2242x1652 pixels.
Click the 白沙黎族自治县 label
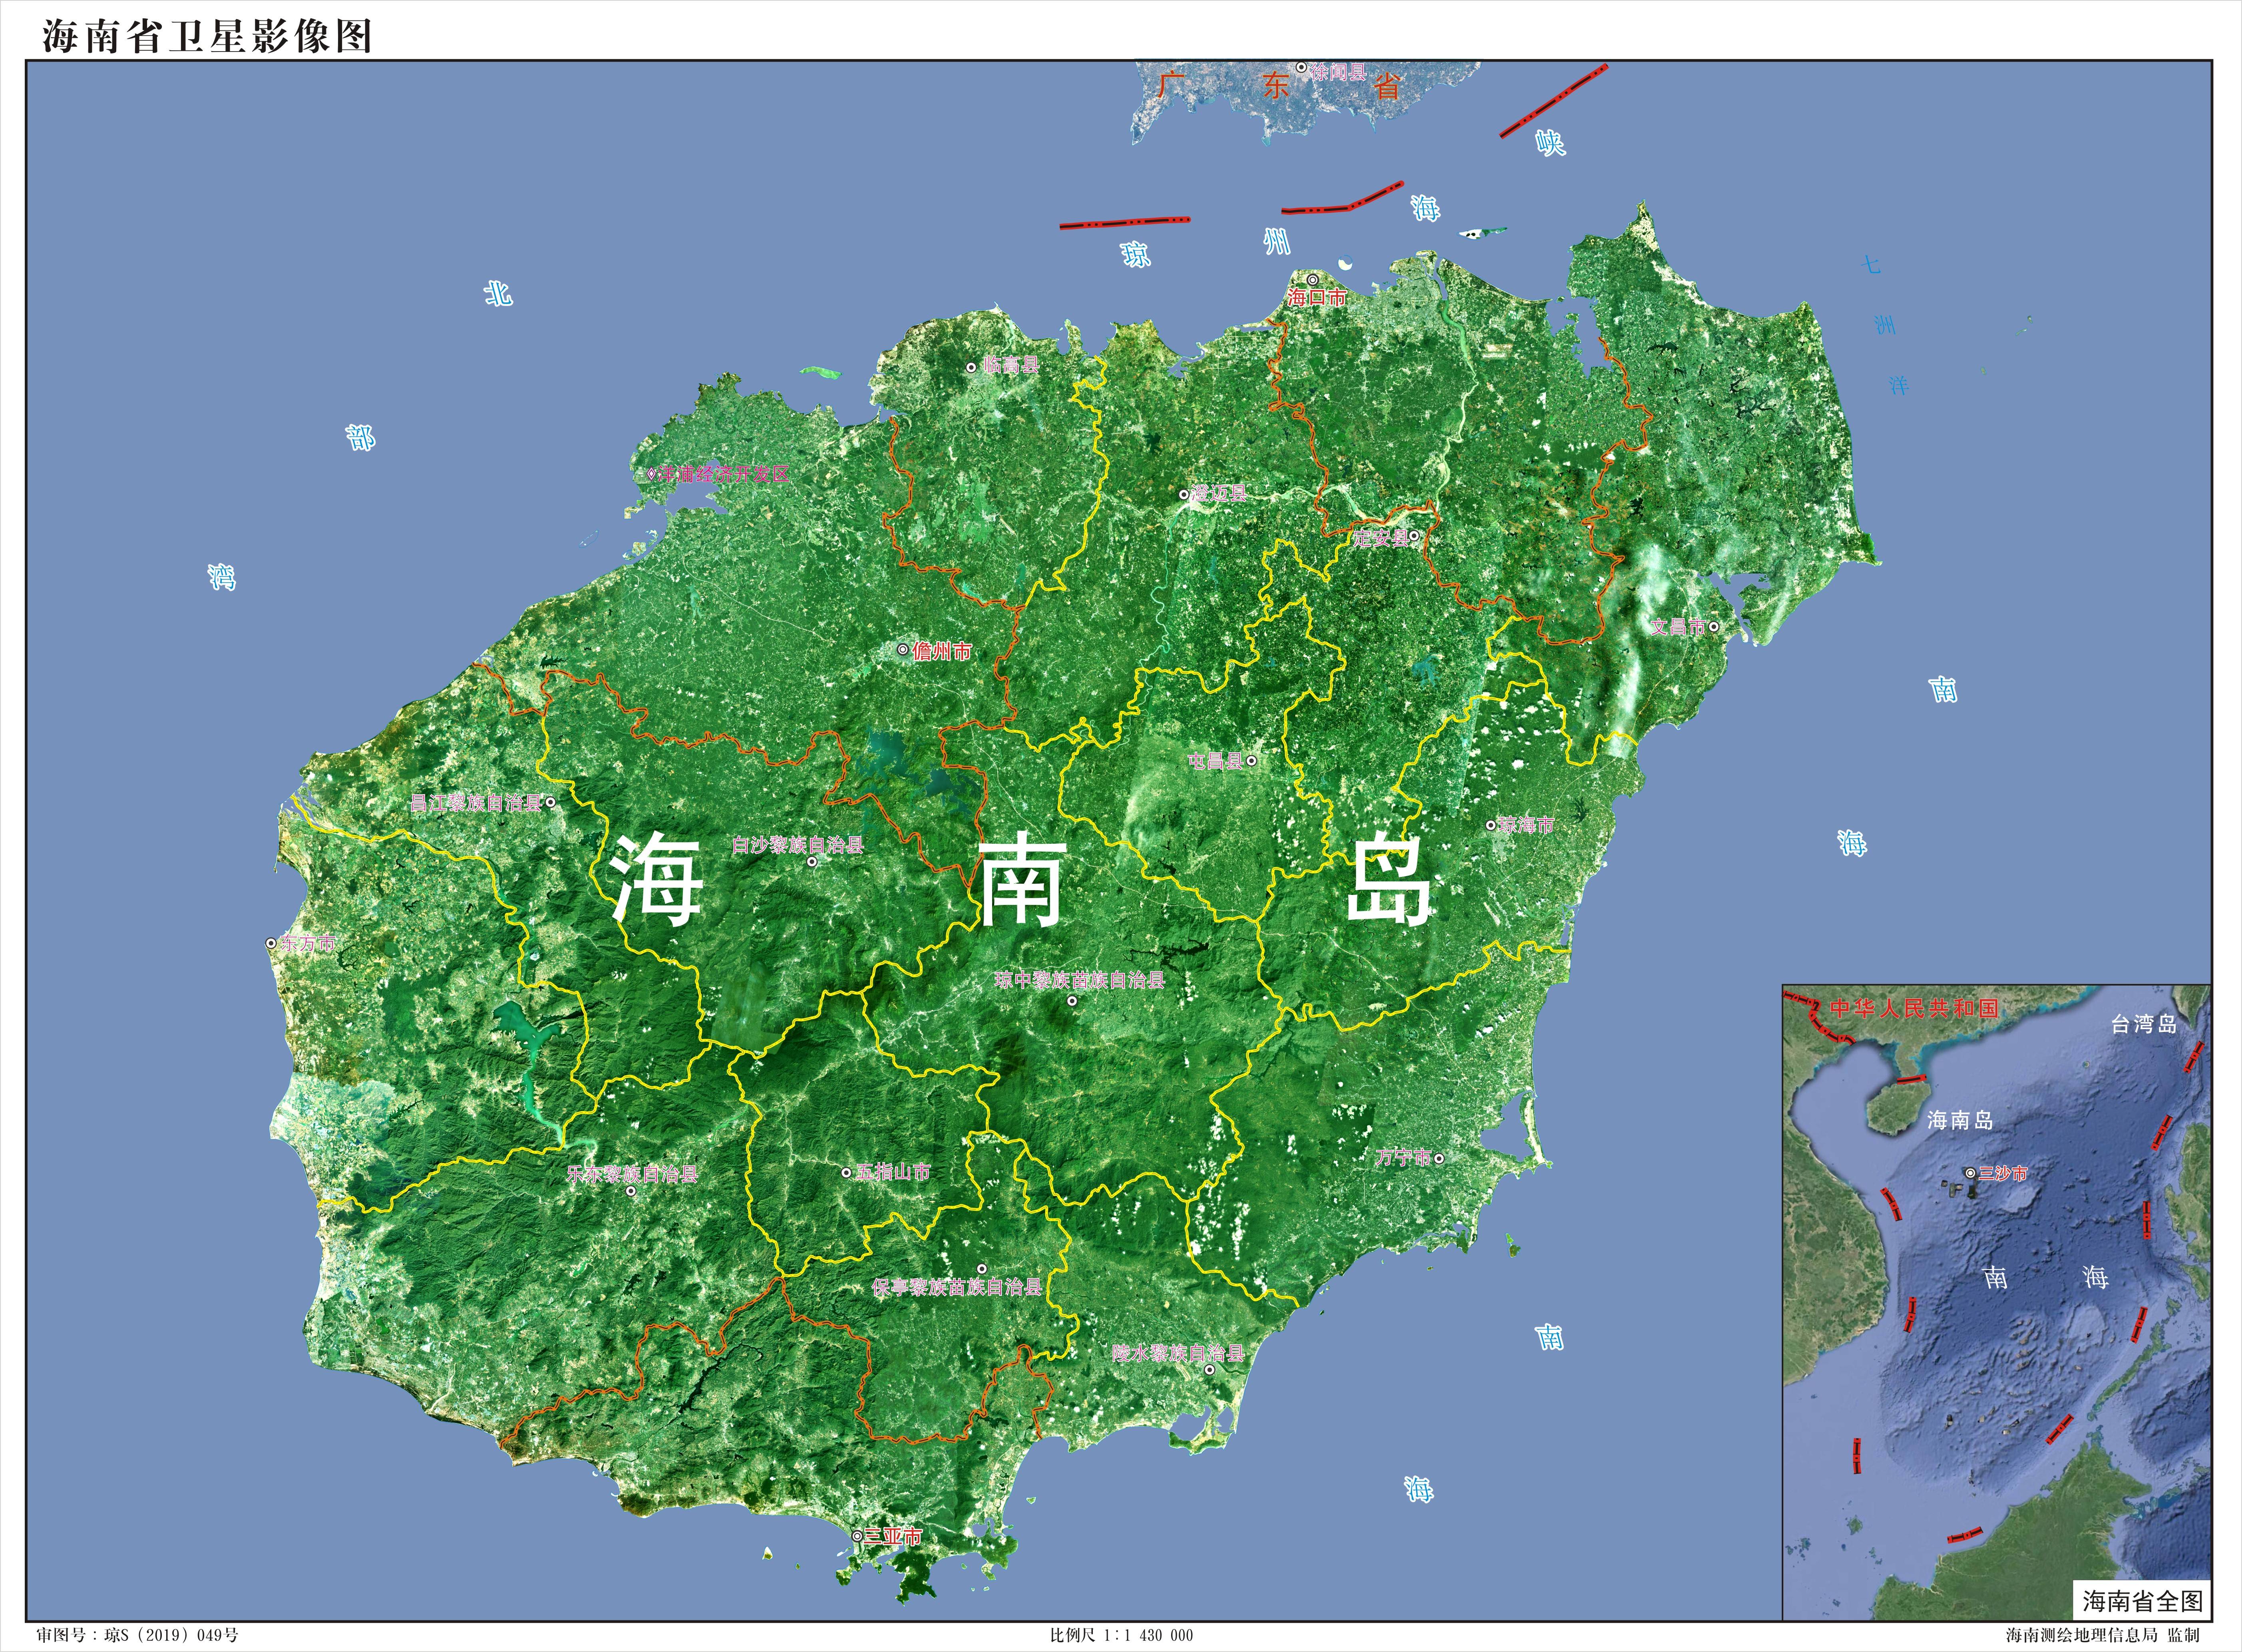click(797, 845)
